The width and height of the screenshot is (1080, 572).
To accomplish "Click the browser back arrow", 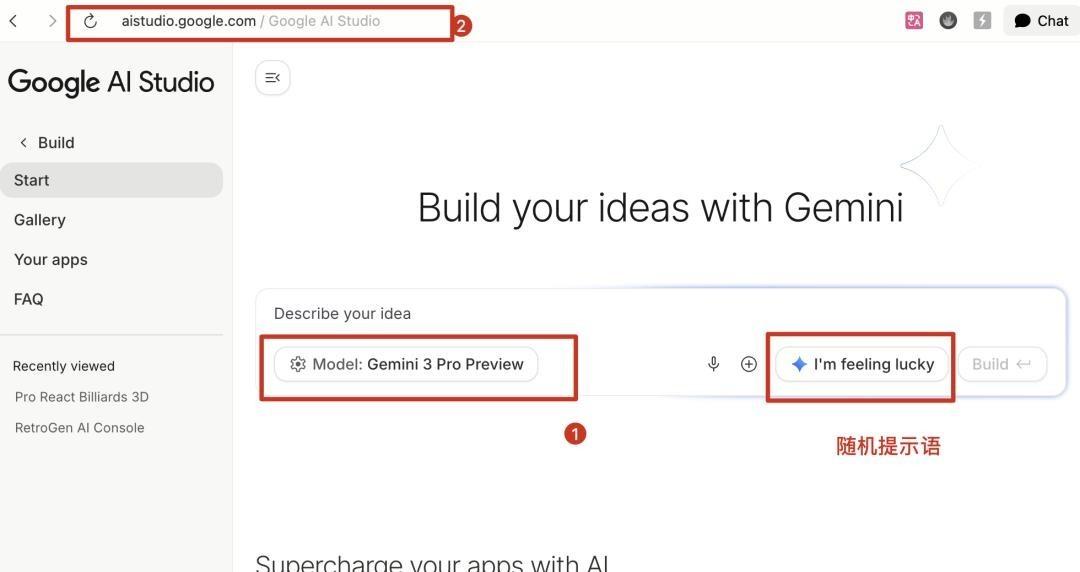I will click(14, 21).
